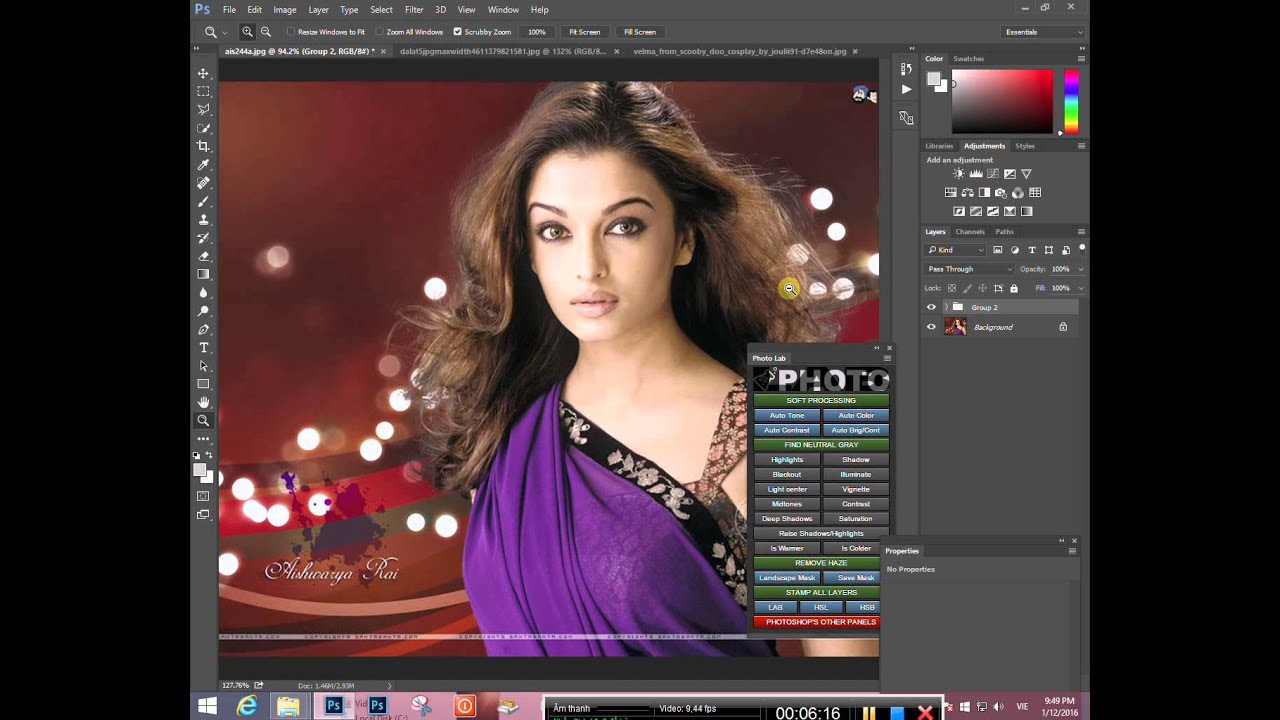Open the Essentials workspace dropdown
Image resolution: width=1280 pixels, height=720 pixels.
[x=1044, y=32]
